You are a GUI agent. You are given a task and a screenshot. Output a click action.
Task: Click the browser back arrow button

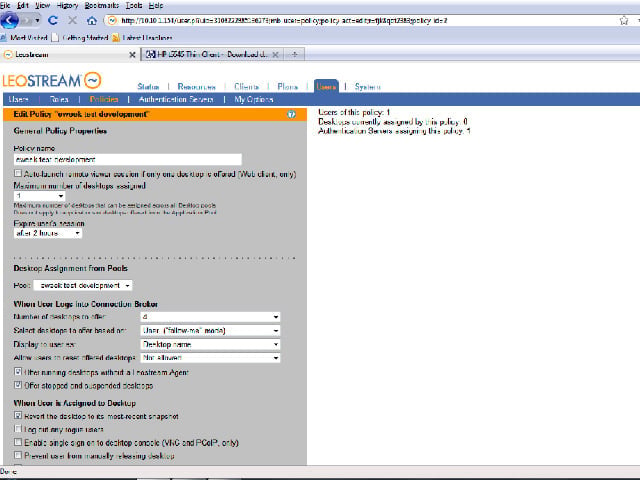coord(10,20)
